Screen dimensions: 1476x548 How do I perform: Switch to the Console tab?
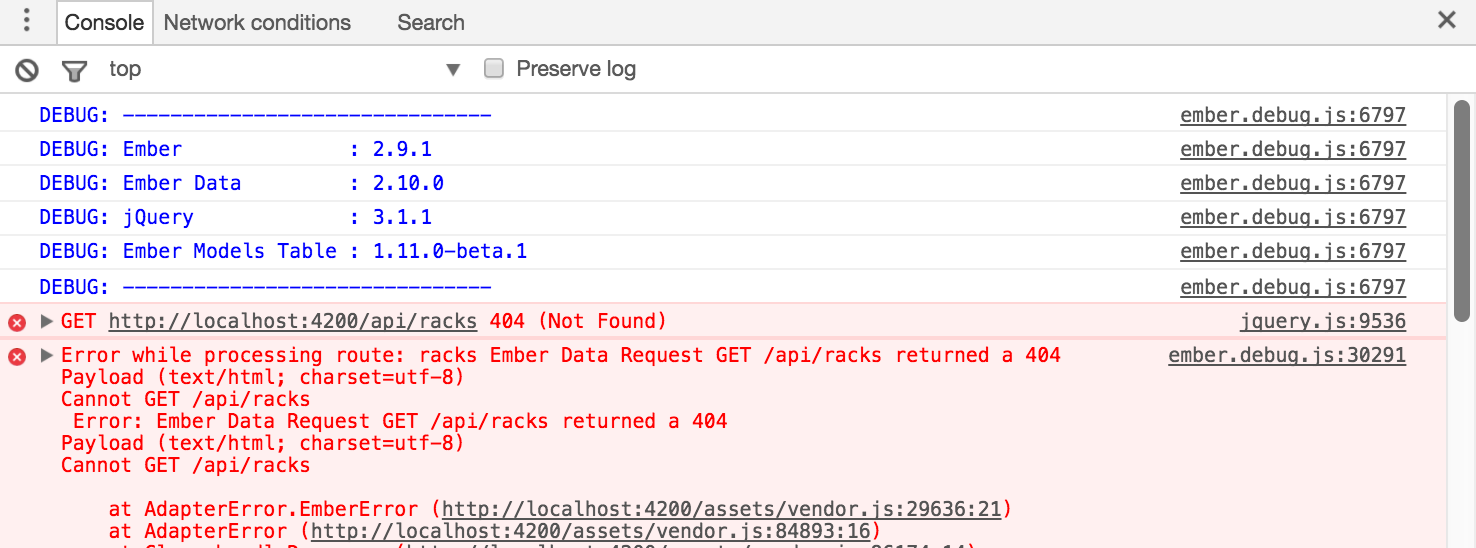click(x=105, y=22)
